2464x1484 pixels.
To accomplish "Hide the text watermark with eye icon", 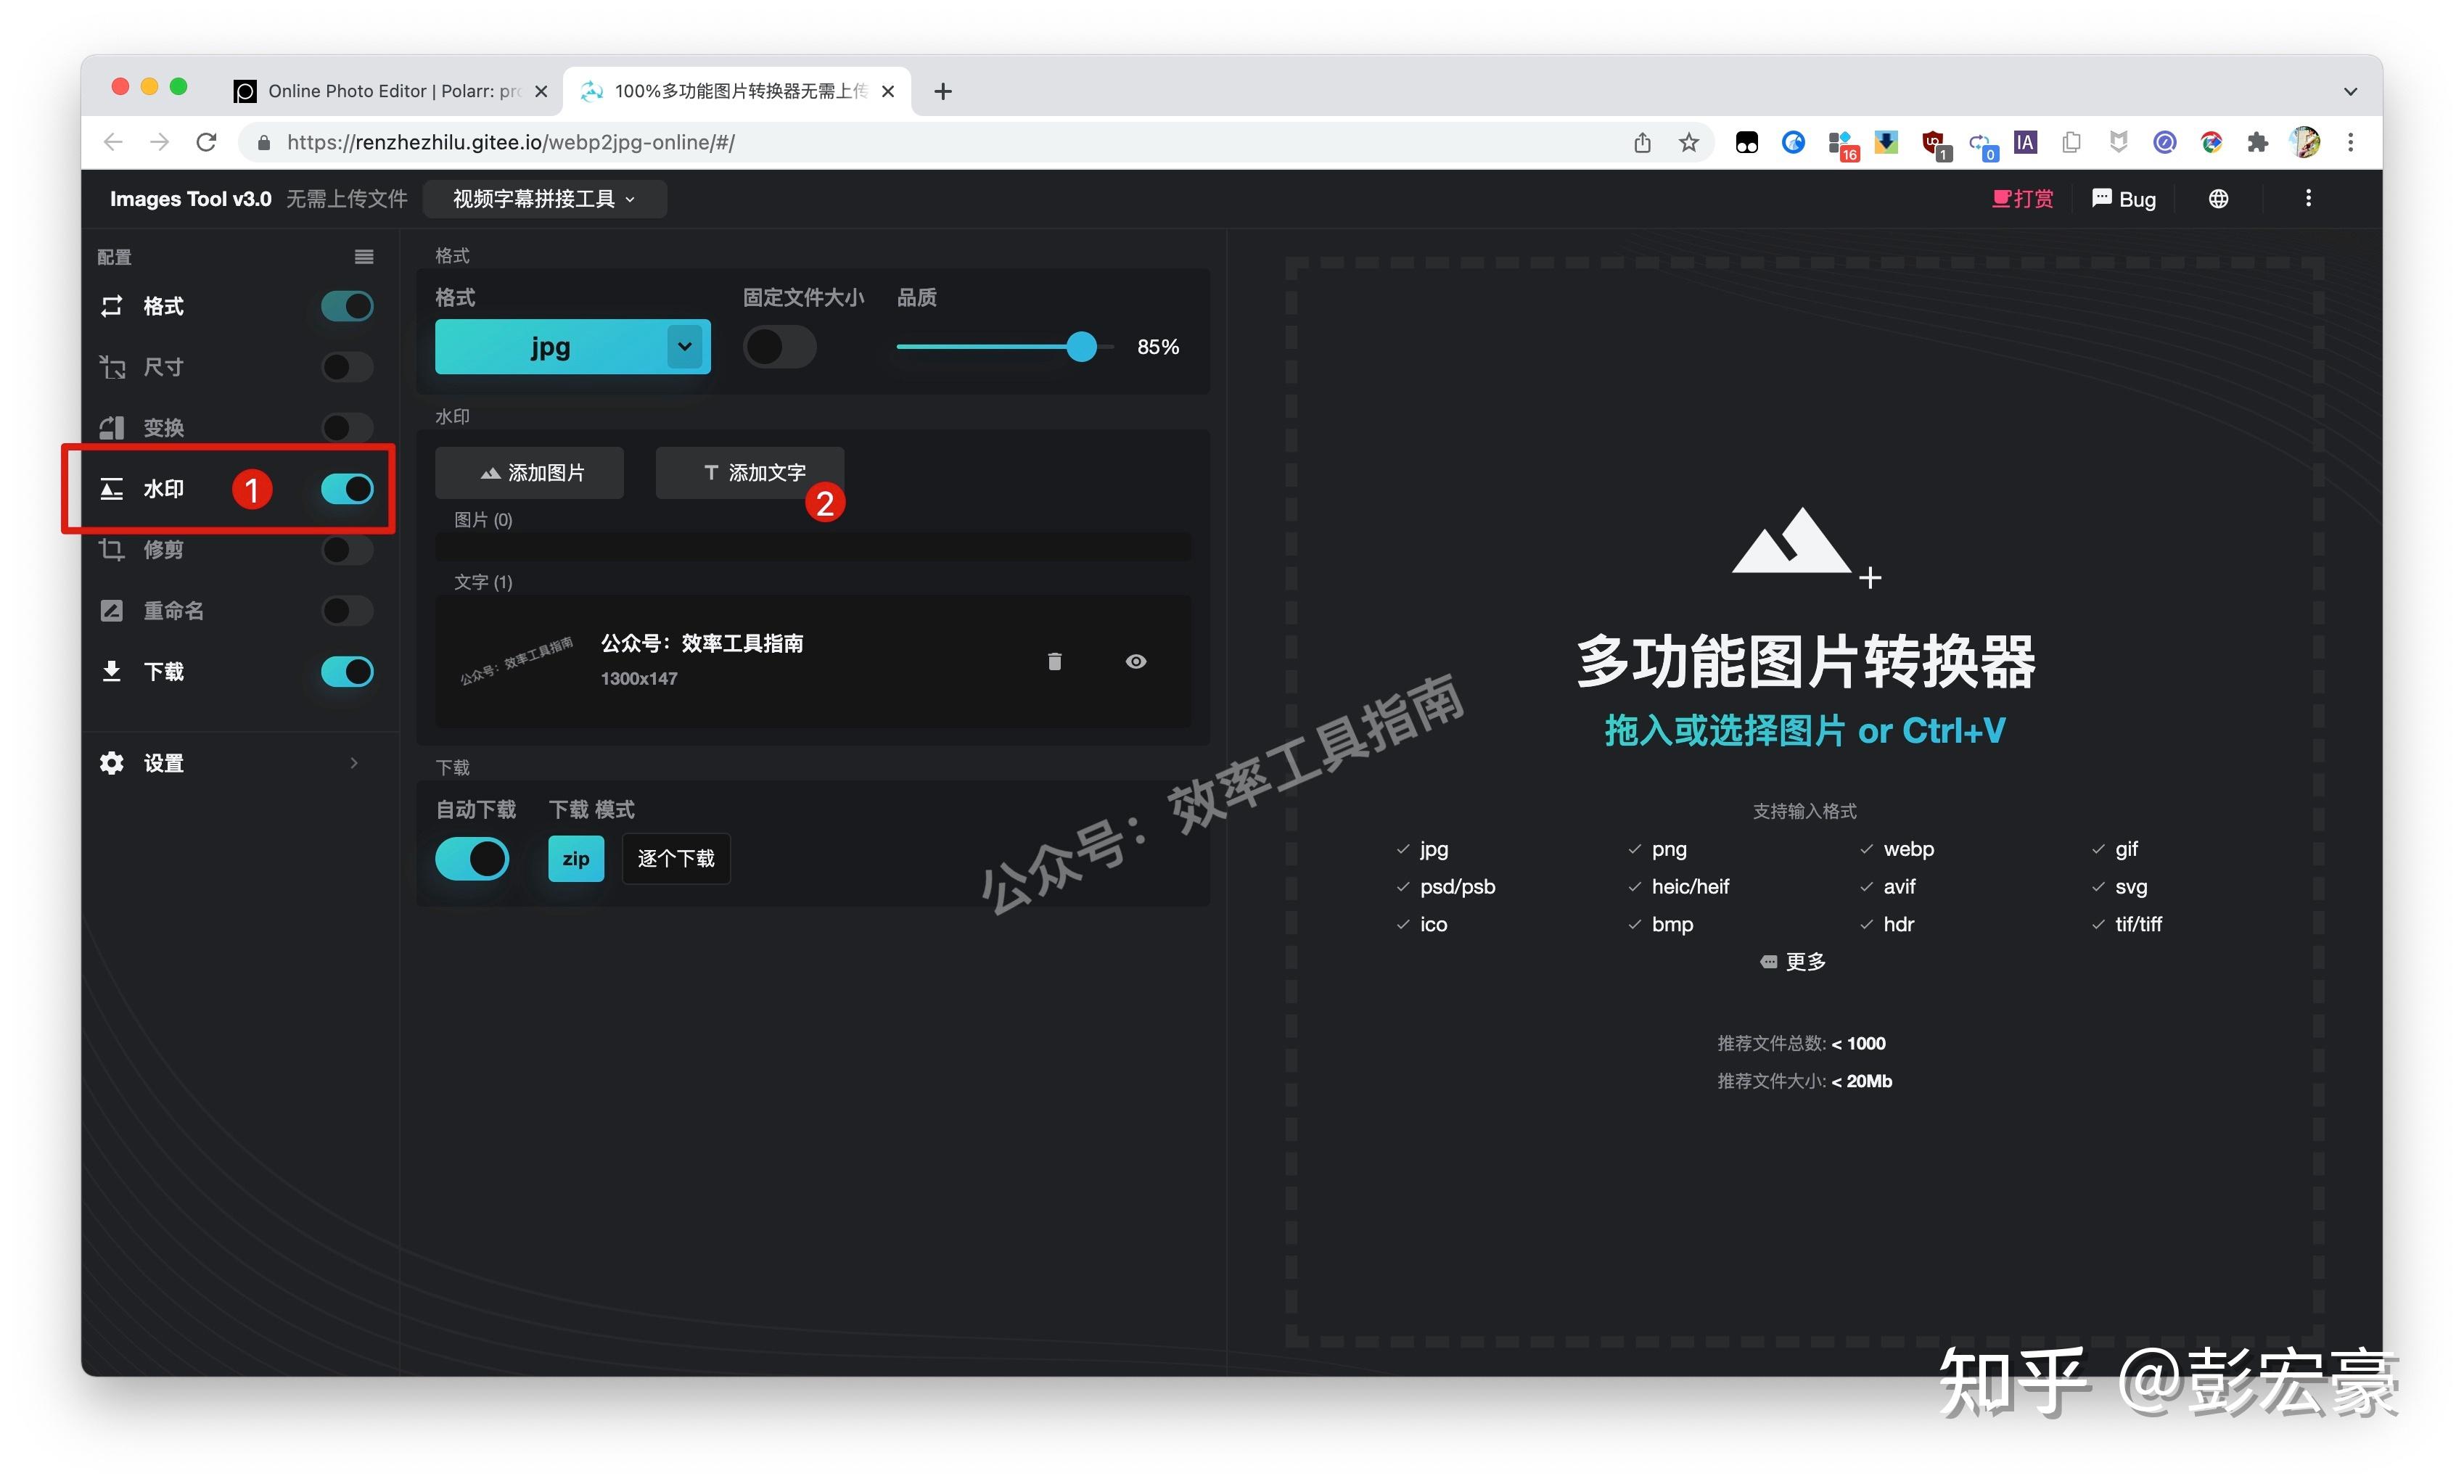I will (1136, 661).
